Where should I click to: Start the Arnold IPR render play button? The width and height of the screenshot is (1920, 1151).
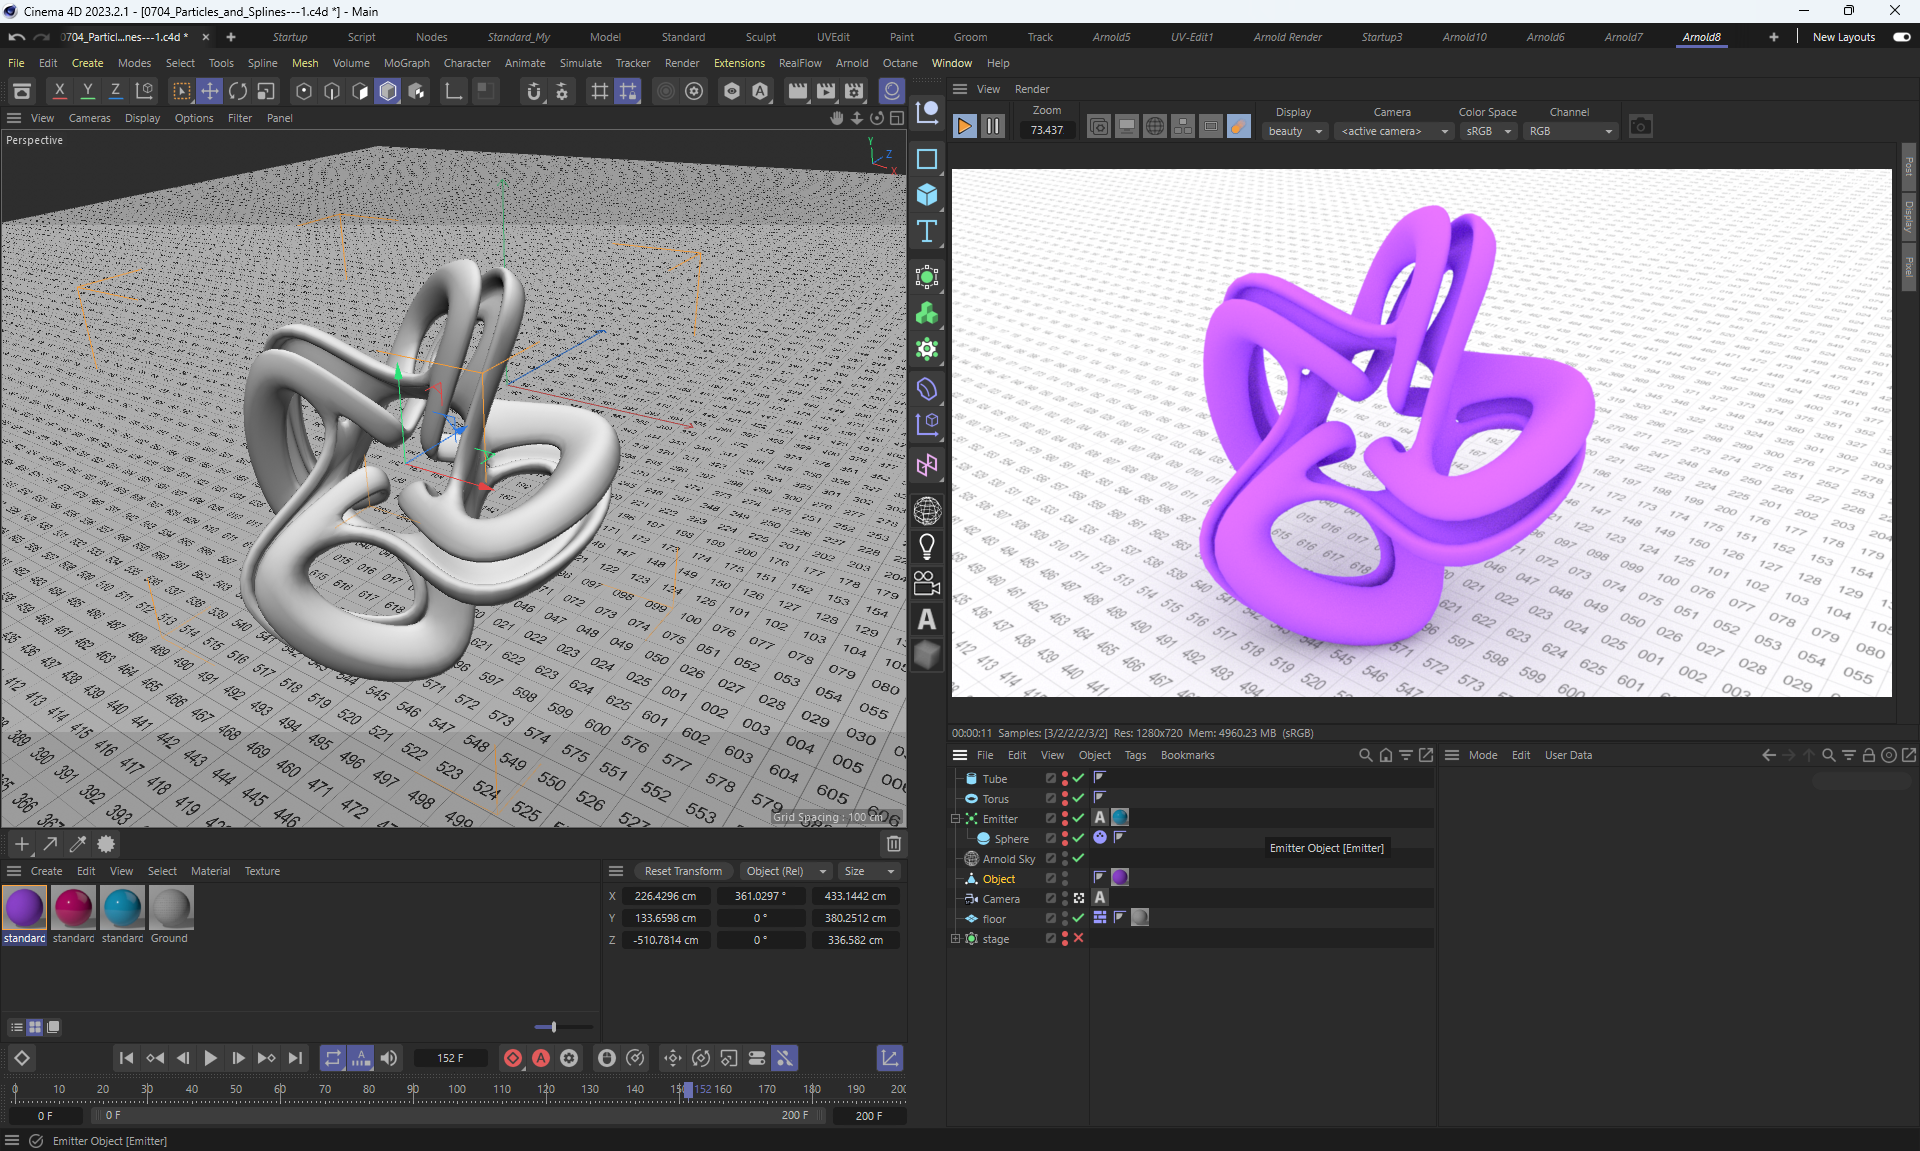pos(964,127)
